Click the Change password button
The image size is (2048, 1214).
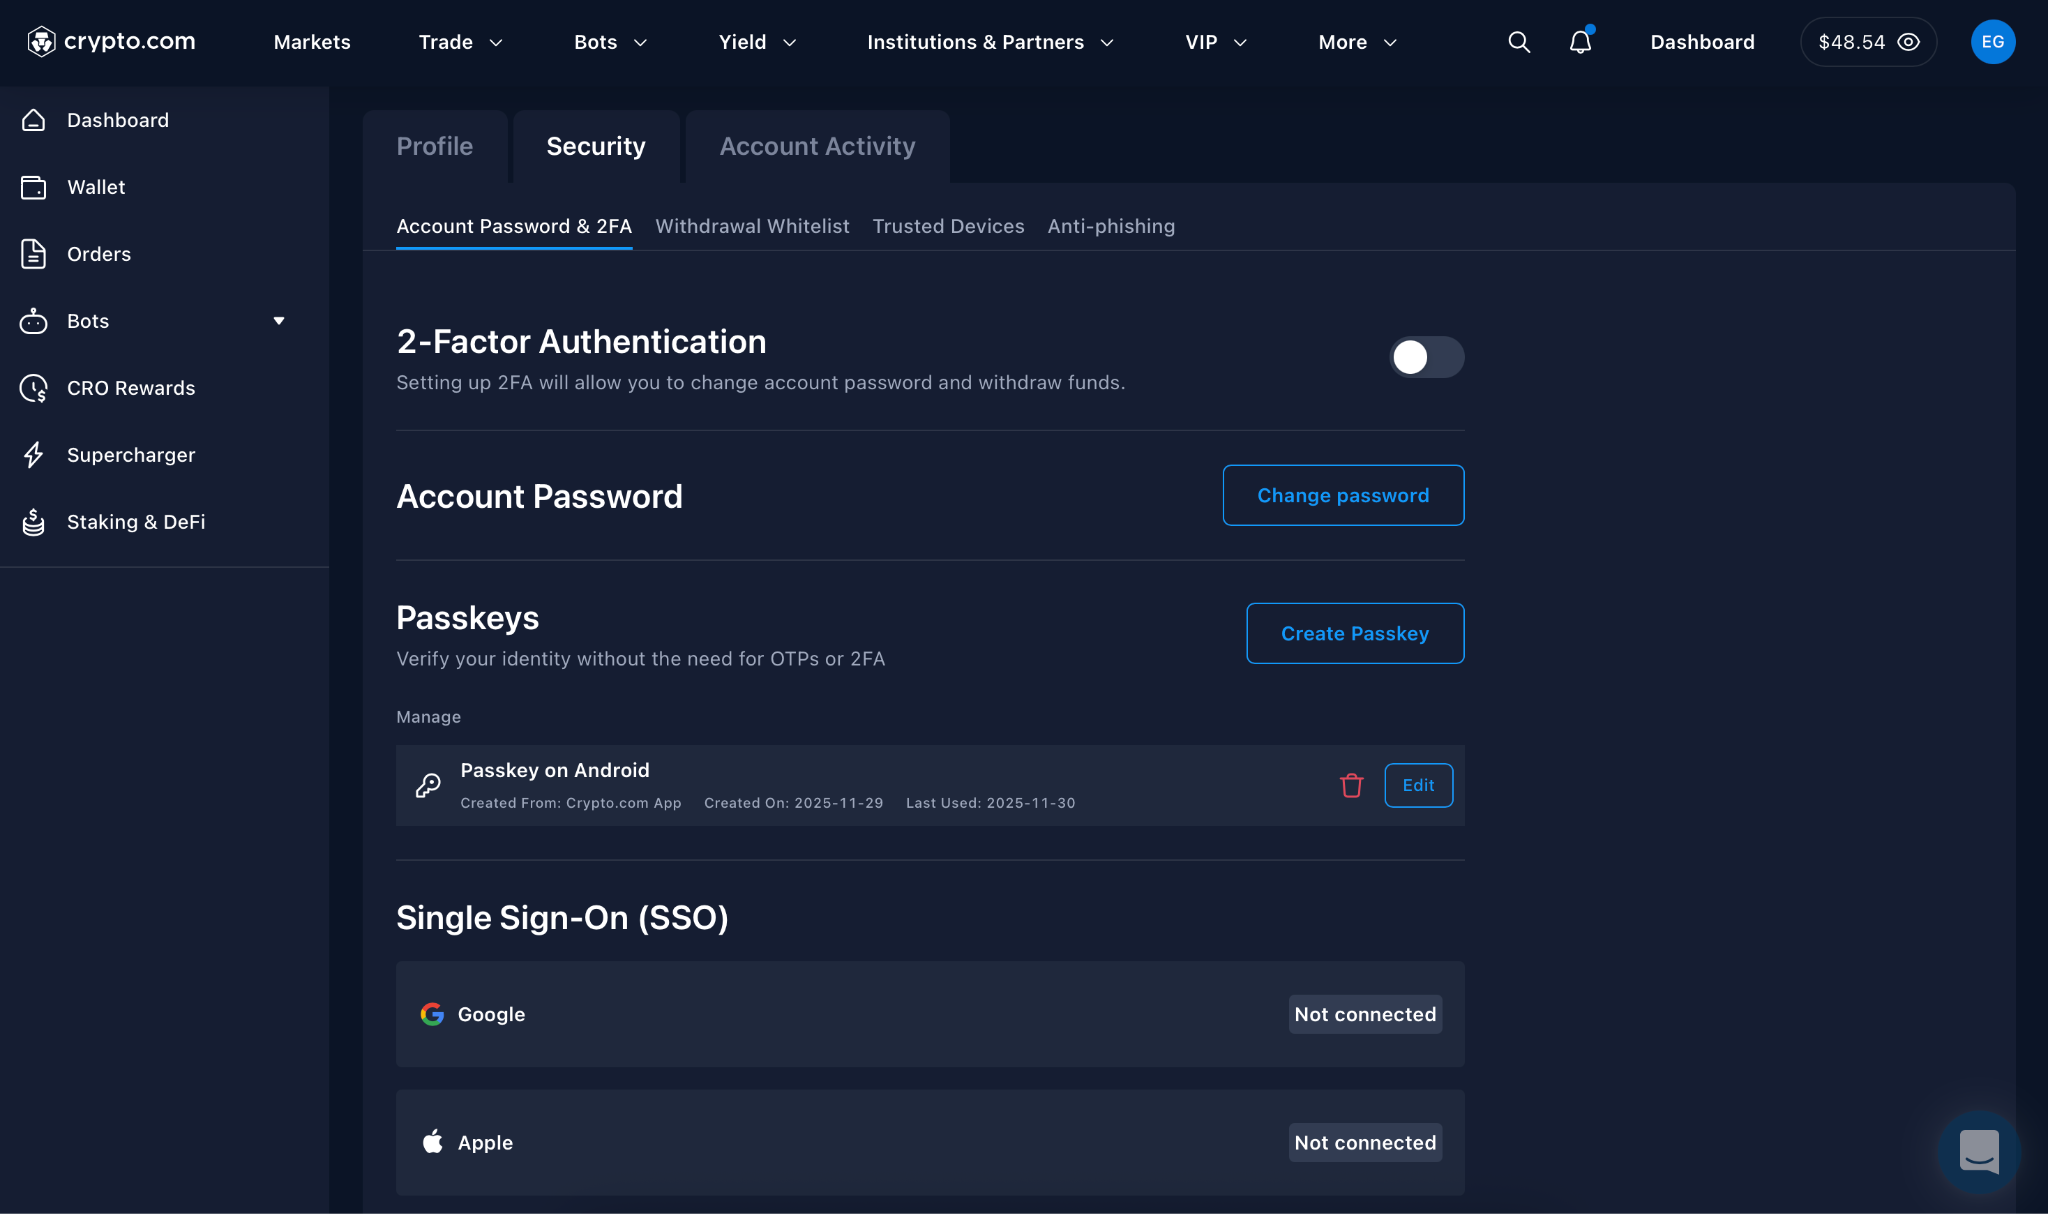pyautogui.click(x=1343, y=495)
